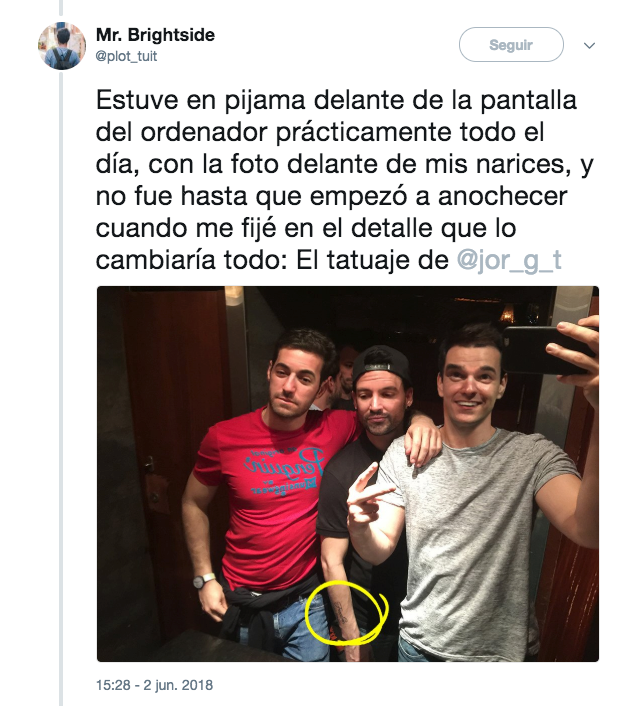Open the tweet's timestamp 15:28 - 2 jun. 2018
This screenshot has height=706, width=637.
click(x=154, y=685)
